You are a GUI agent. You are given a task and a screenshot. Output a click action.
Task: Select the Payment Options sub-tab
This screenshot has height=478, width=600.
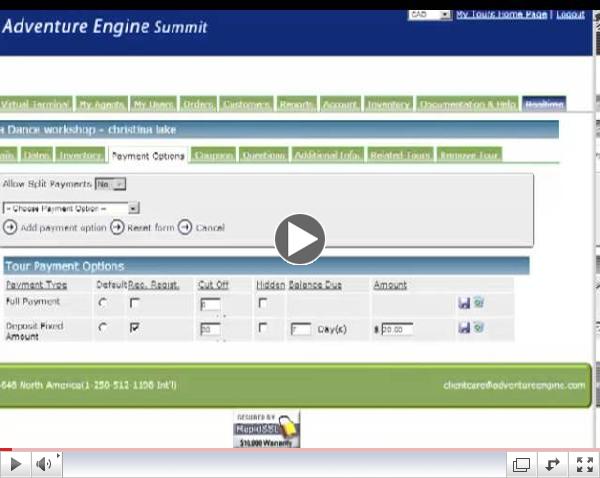[x=148, y=156]
